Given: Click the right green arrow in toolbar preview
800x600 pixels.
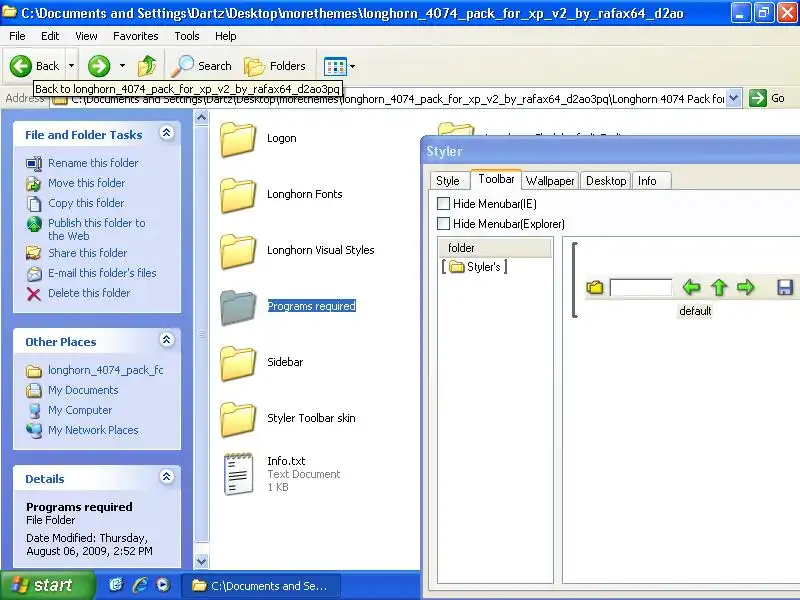Looking at the screenshot, I should (746, 287).
